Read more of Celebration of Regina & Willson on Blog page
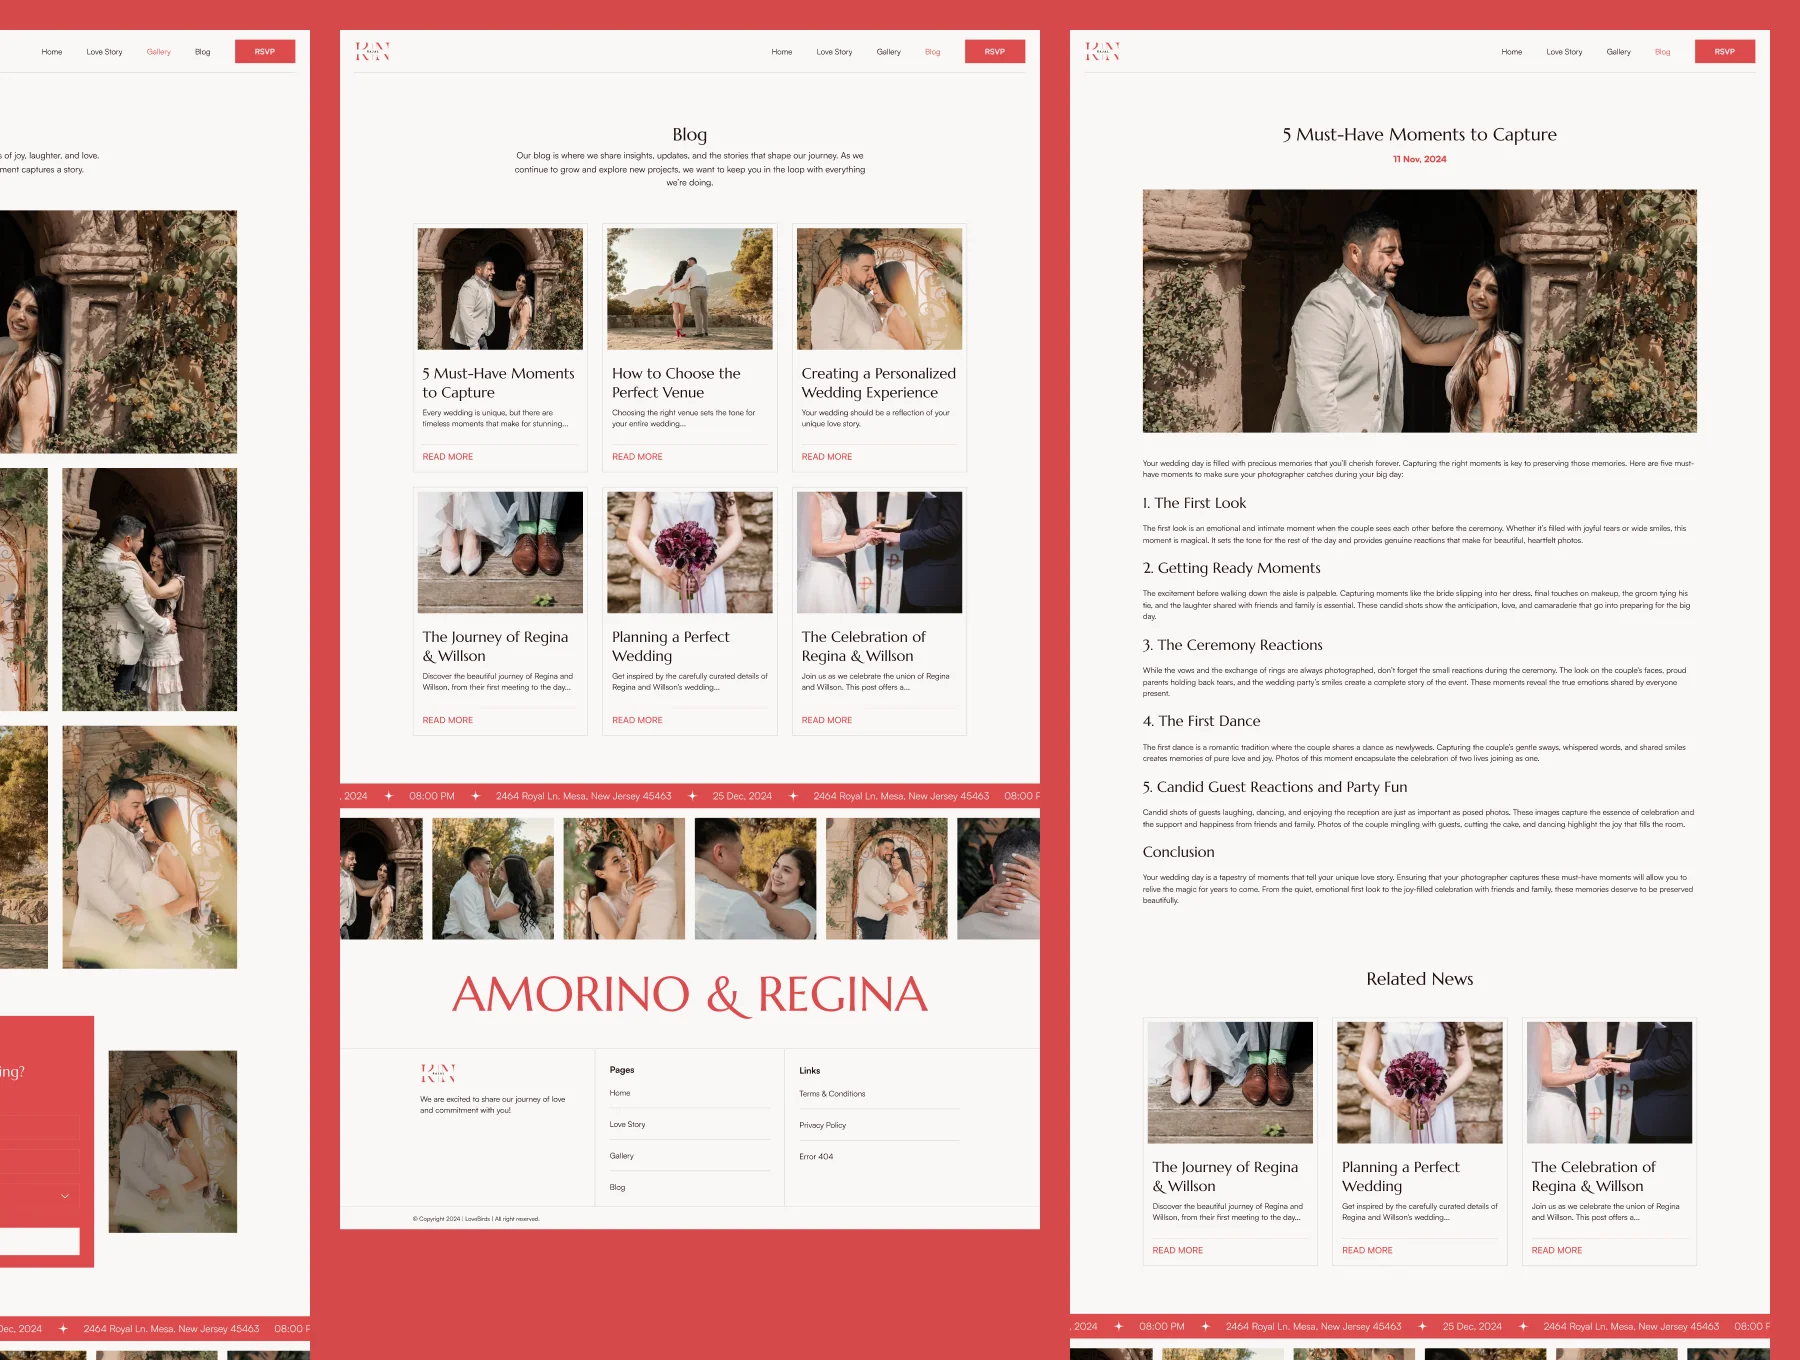 pos(826,720)
